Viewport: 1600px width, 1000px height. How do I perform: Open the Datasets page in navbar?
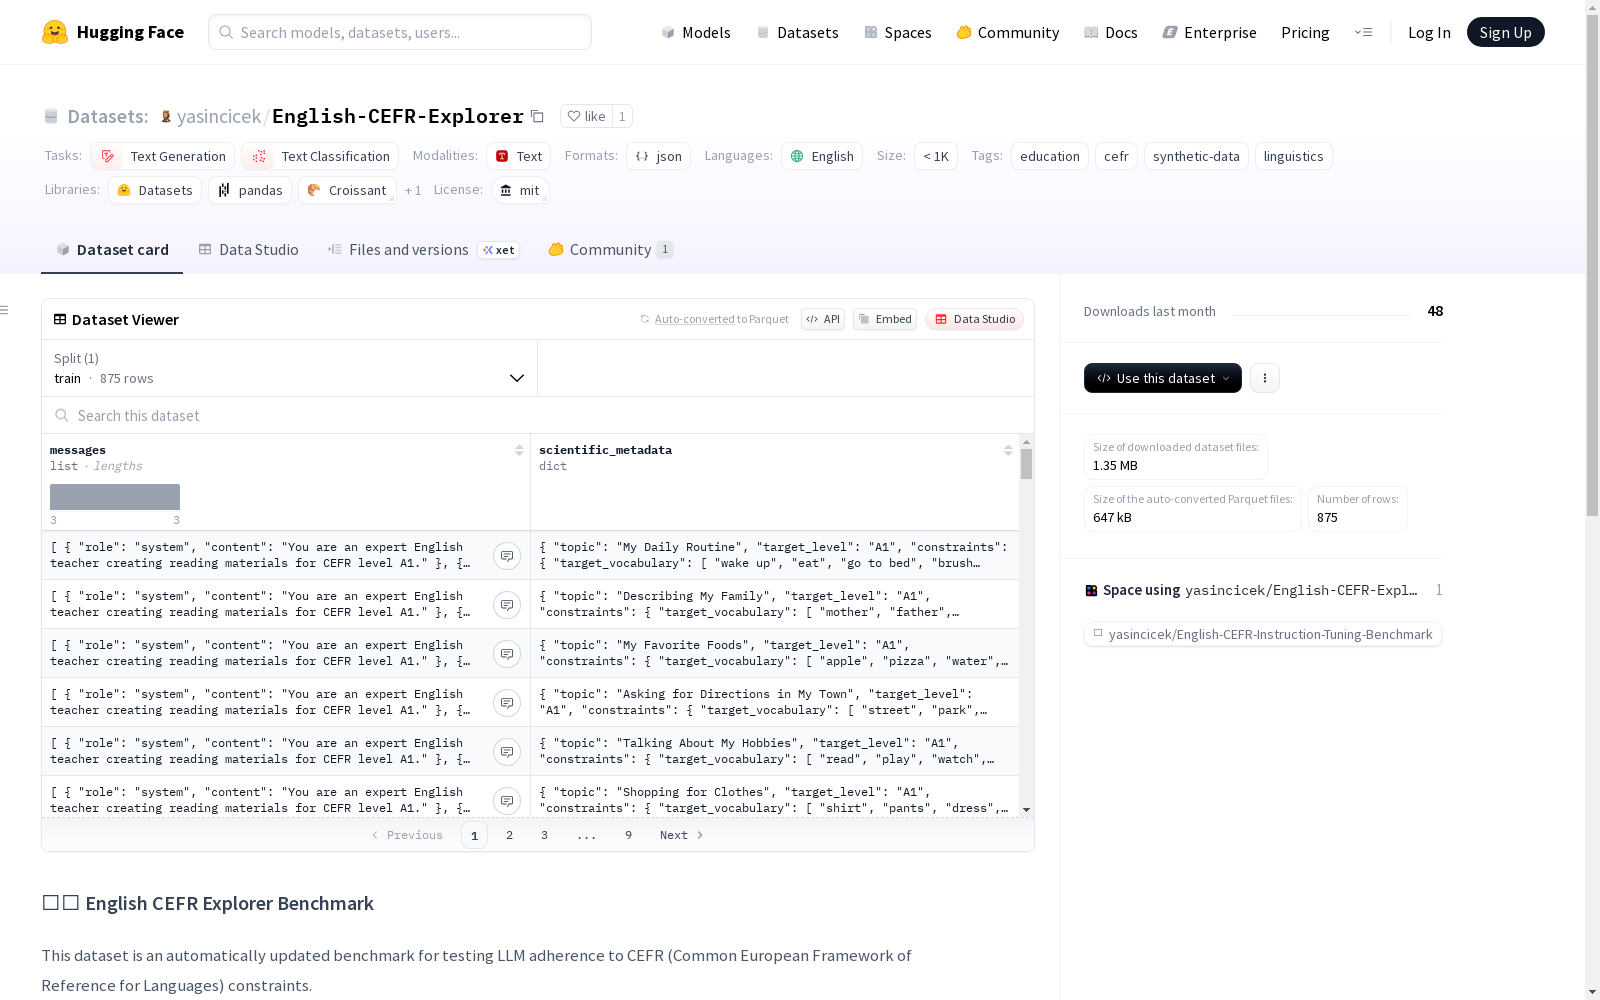pos(798,32)
